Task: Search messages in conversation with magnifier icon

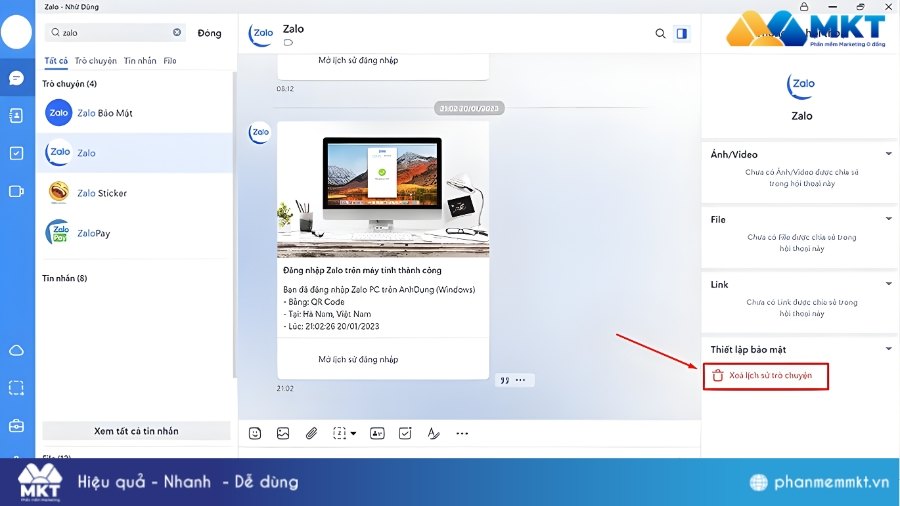Action: (660, 33)
